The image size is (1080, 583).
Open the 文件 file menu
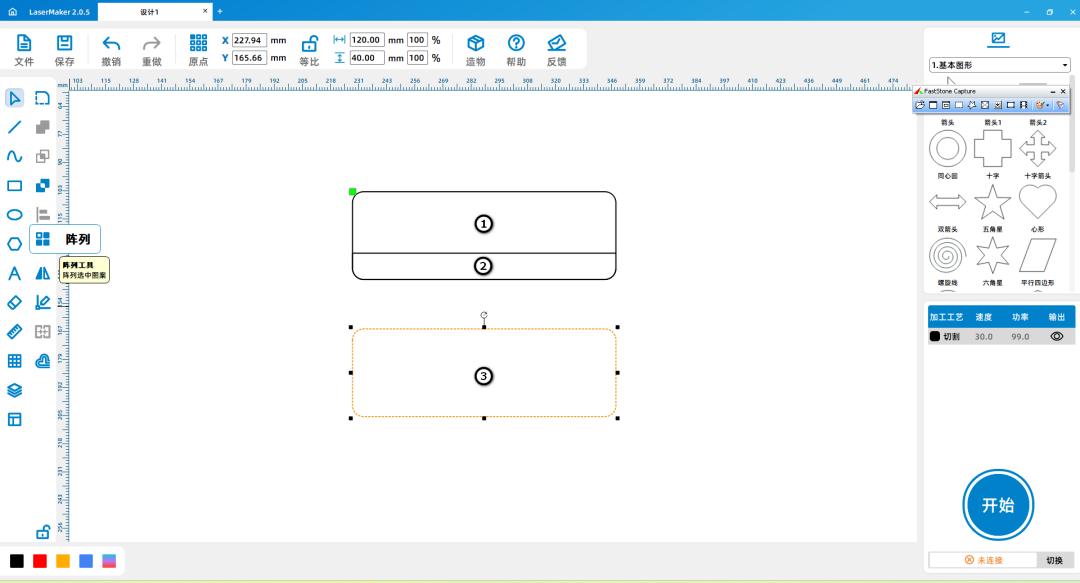coord(24,49)
